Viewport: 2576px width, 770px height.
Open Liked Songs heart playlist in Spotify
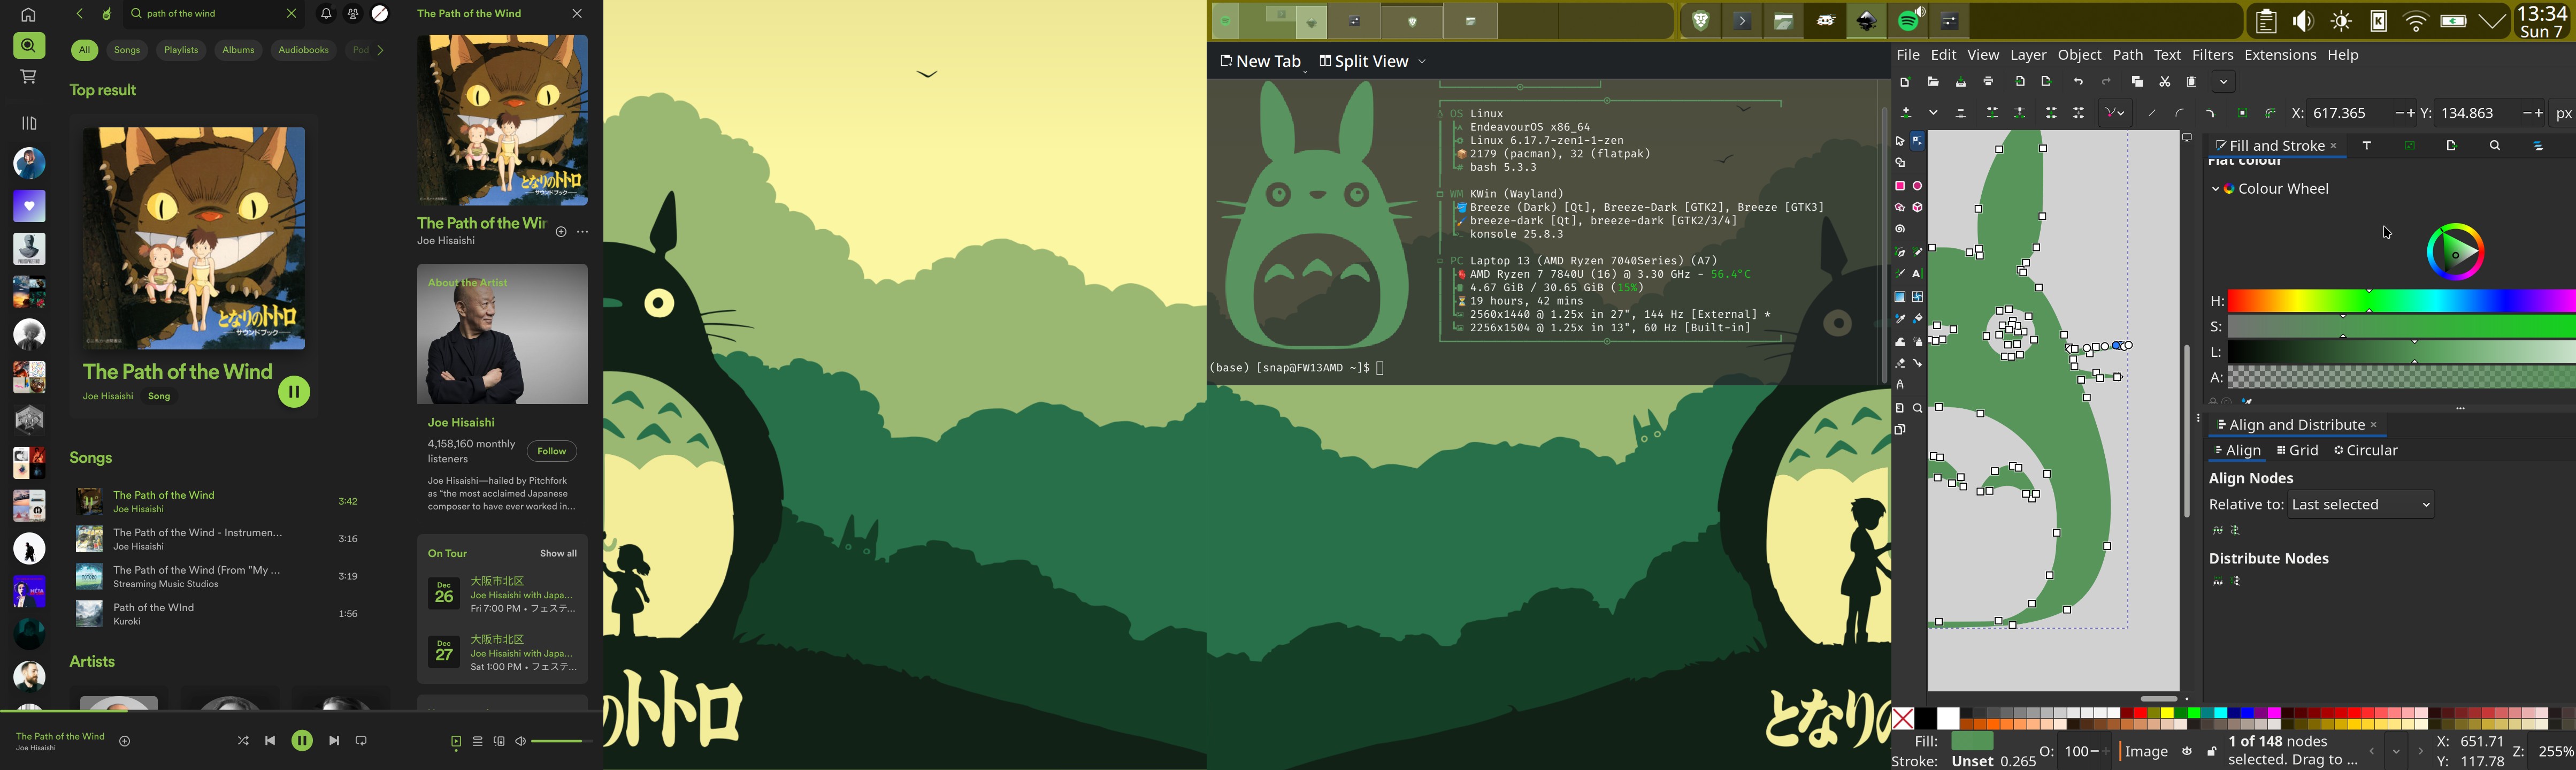[x=30, y=206]
